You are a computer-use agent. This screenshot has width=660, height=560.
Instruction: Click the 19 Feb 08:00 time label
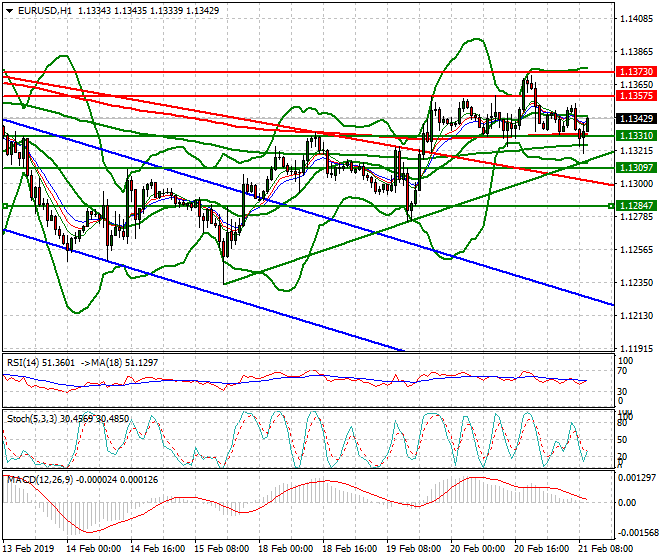coord(413,549)
